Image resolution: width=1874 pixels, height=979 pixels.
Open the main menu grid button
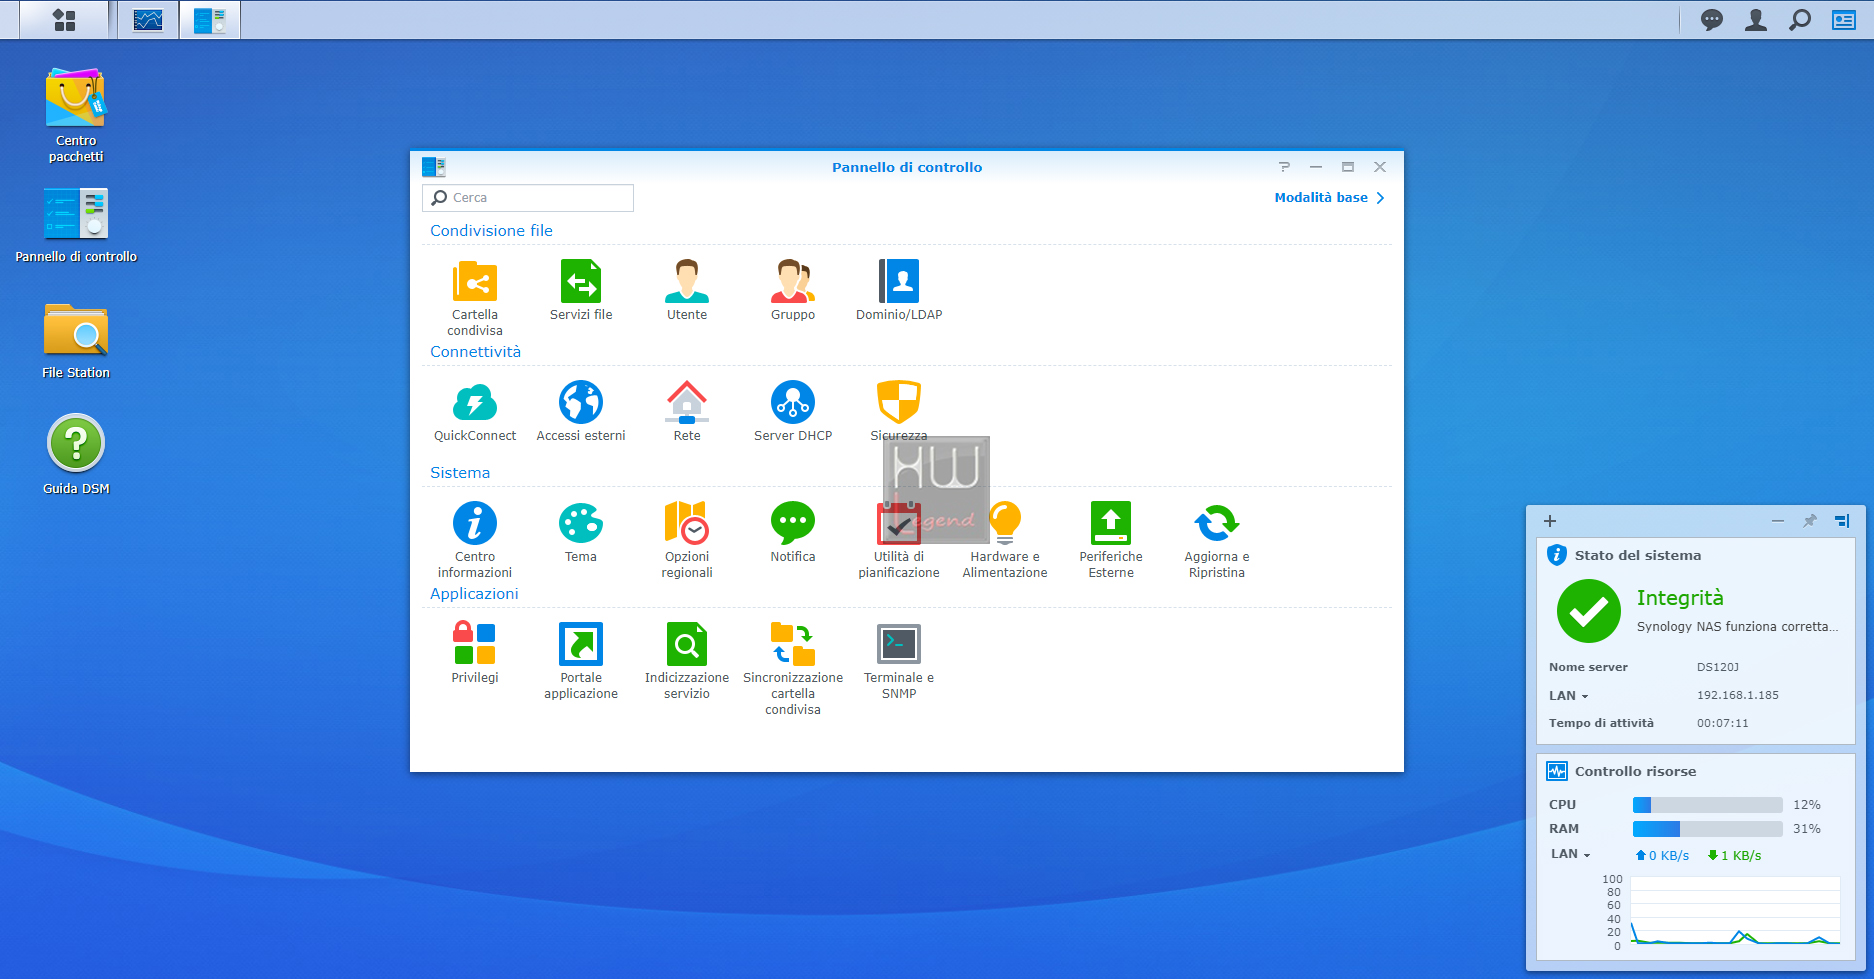click(64, 20)
